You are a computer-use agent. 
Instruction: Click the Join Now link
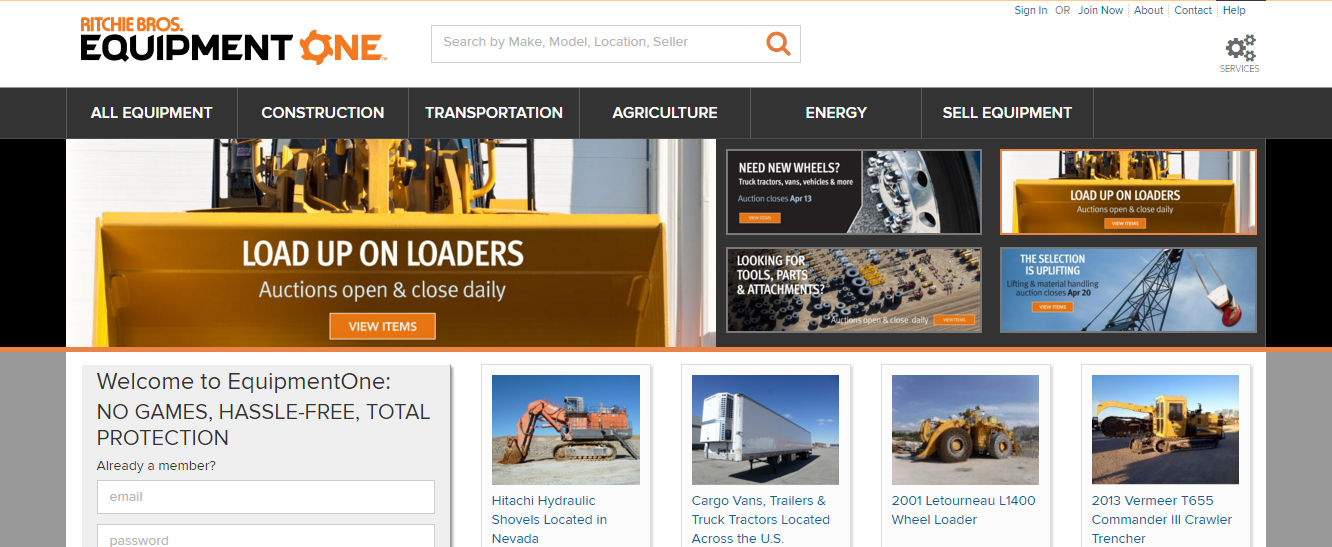(1100, 10)
